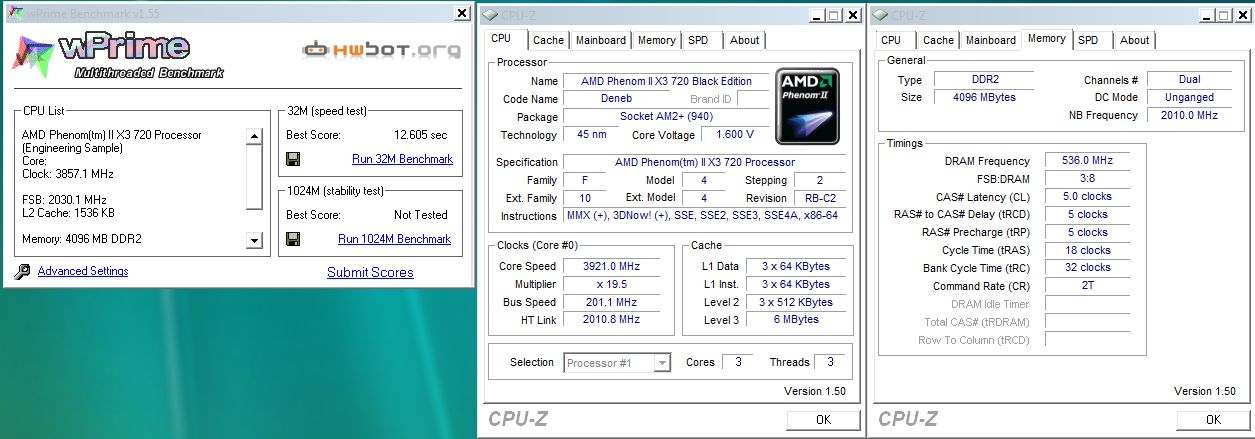Switch to Cache tab in first CPU-Z window

coord(548,40)
